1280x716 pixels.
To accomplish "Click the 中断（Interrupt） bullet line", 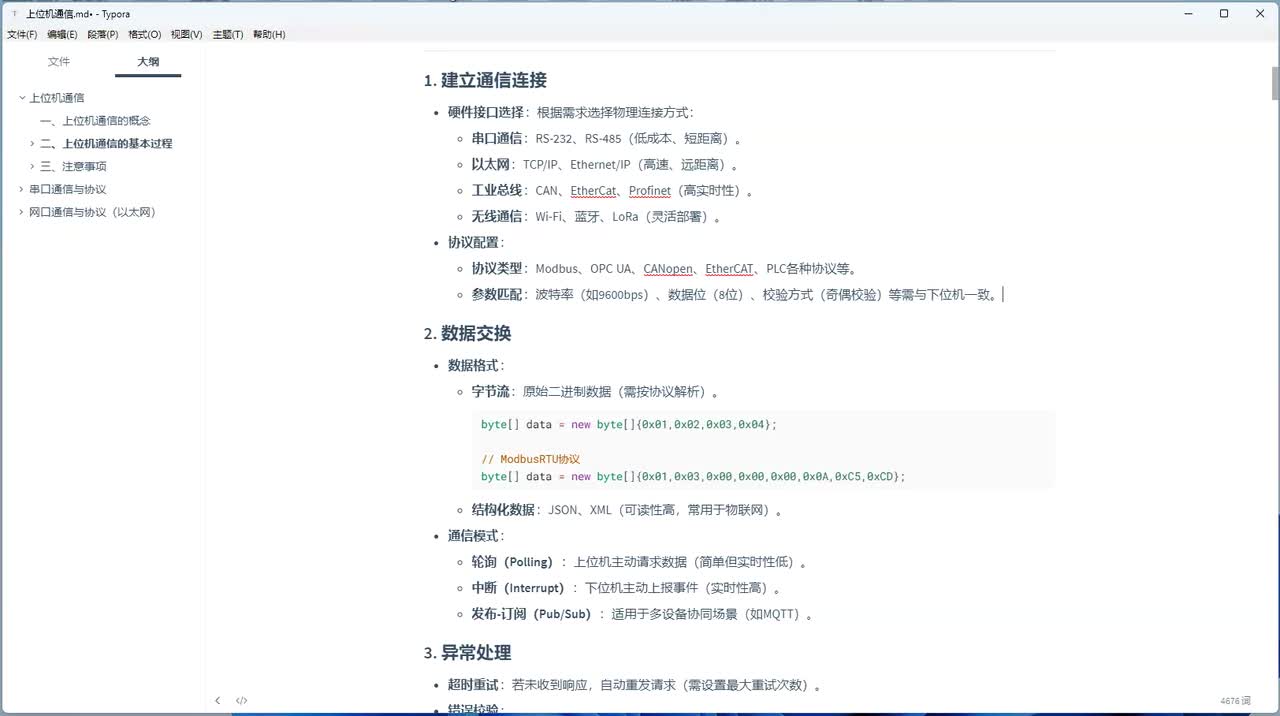I will point(627,588).
